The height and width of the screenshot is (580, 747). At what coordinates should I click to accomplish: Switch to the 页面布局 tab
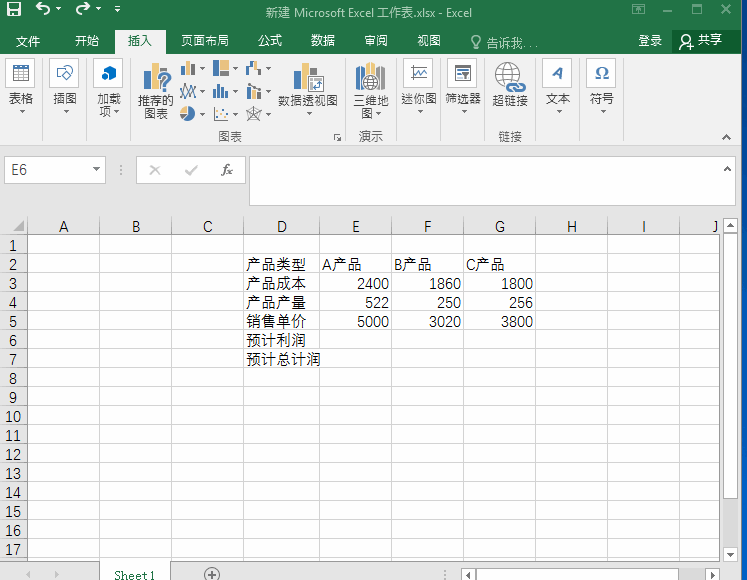click(204, 41)
